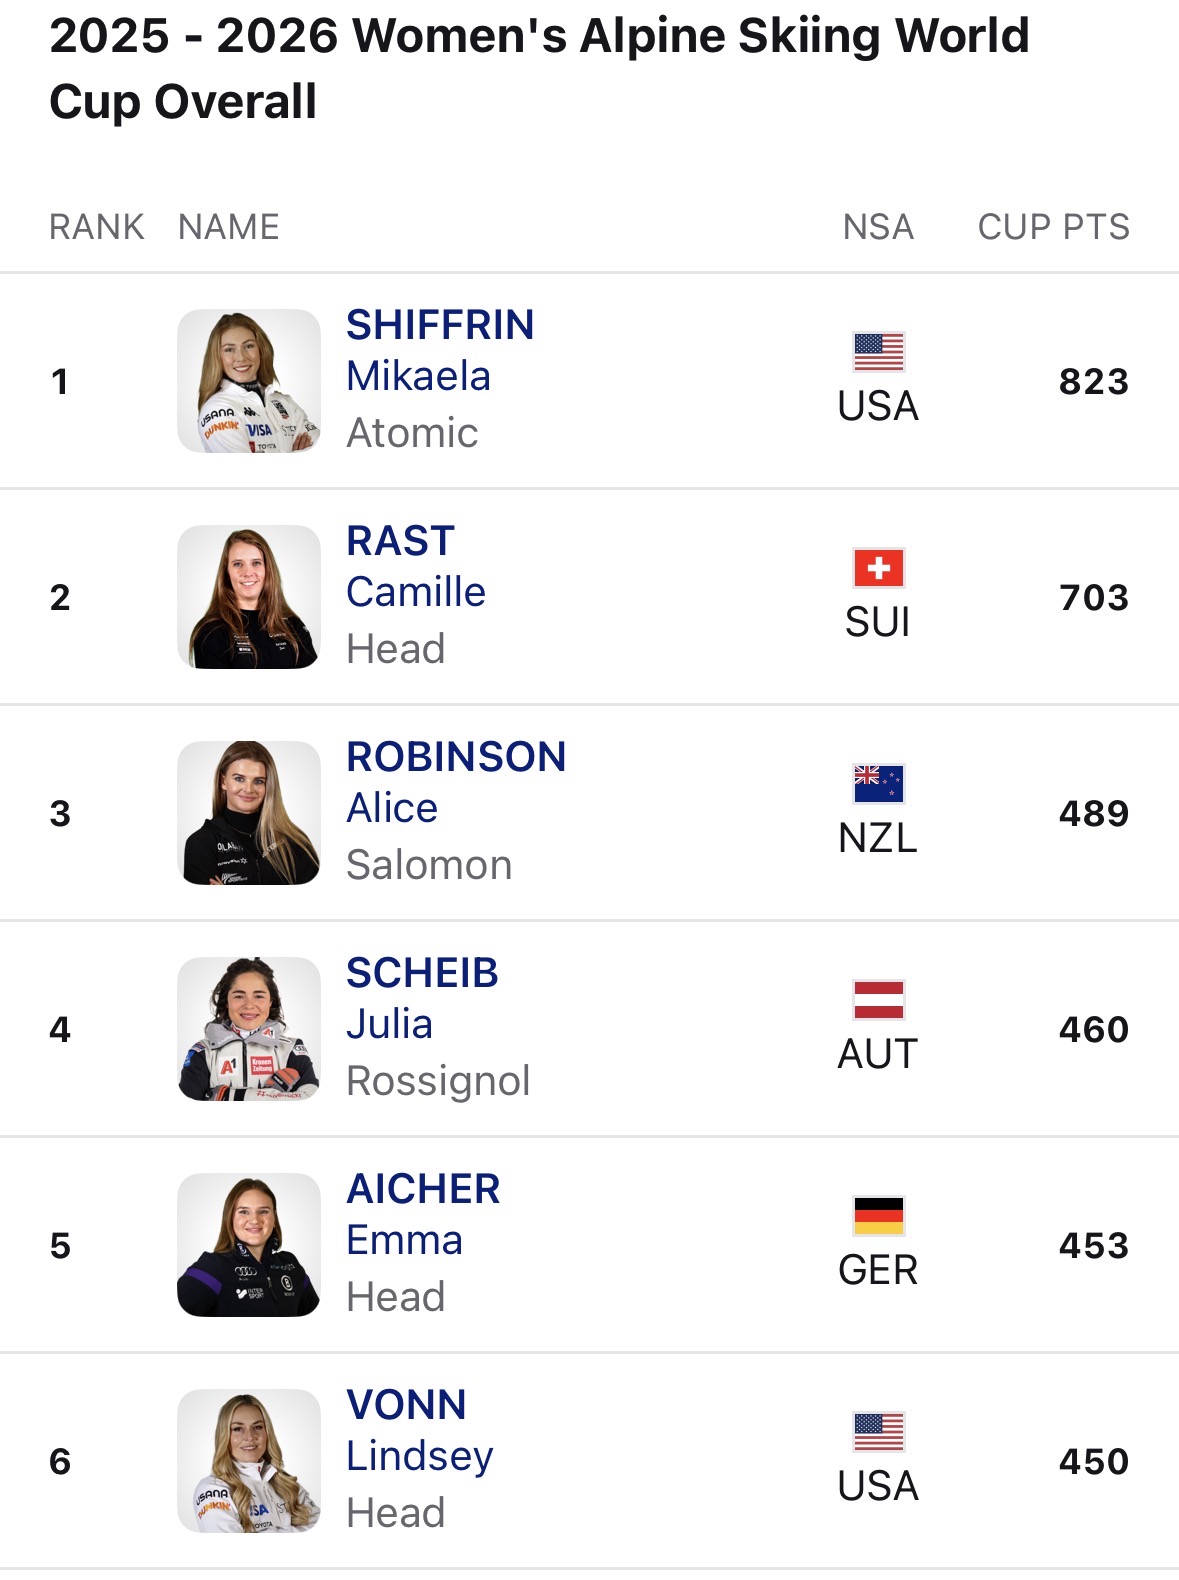This screenshot has width=1179, height=1580.
Task: Click the CUP PTS column header
Action: point(1053,227)
